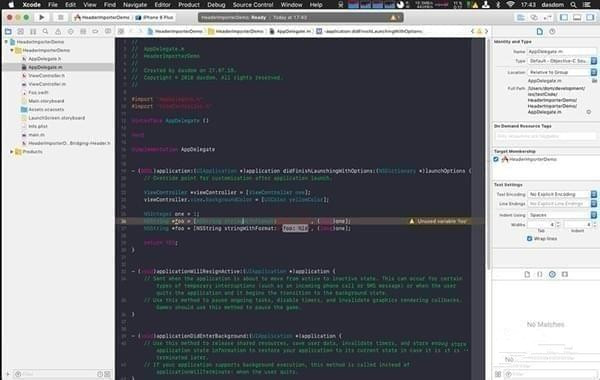The height and width of the screenshot is (380, 600).
Task: Hide the Utilities right panel
Action: 590,17
